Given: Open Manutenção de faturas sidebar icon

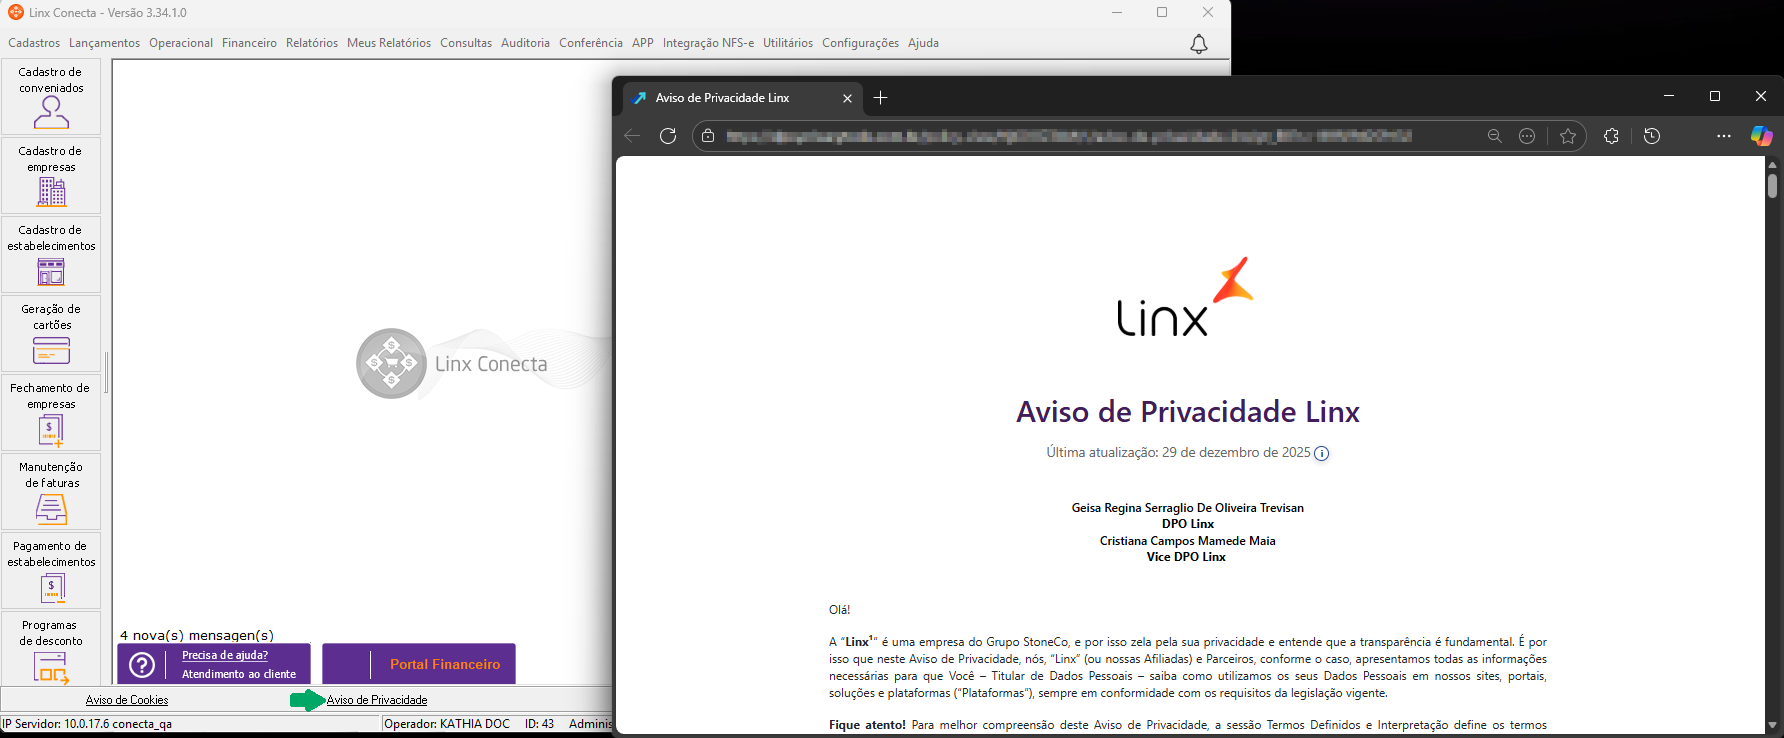Looking at the screenshot, I should click(x=51, y=492).
